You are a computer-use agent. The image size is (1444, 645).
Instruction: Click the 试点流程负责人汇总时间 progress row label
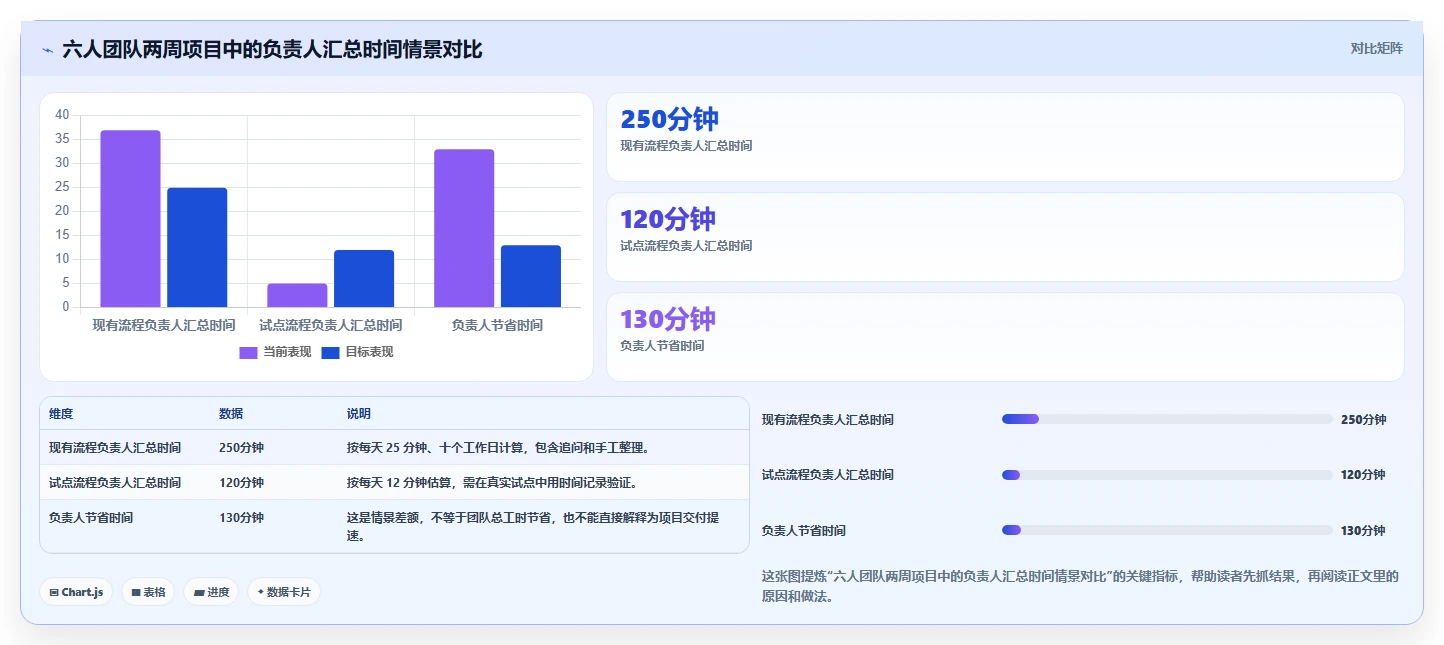click(828, 475)
